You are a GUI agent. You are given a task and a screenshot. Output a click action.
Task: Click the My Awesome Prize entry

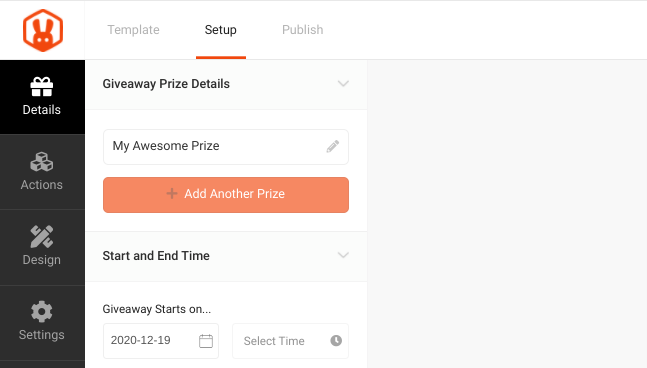226,147
